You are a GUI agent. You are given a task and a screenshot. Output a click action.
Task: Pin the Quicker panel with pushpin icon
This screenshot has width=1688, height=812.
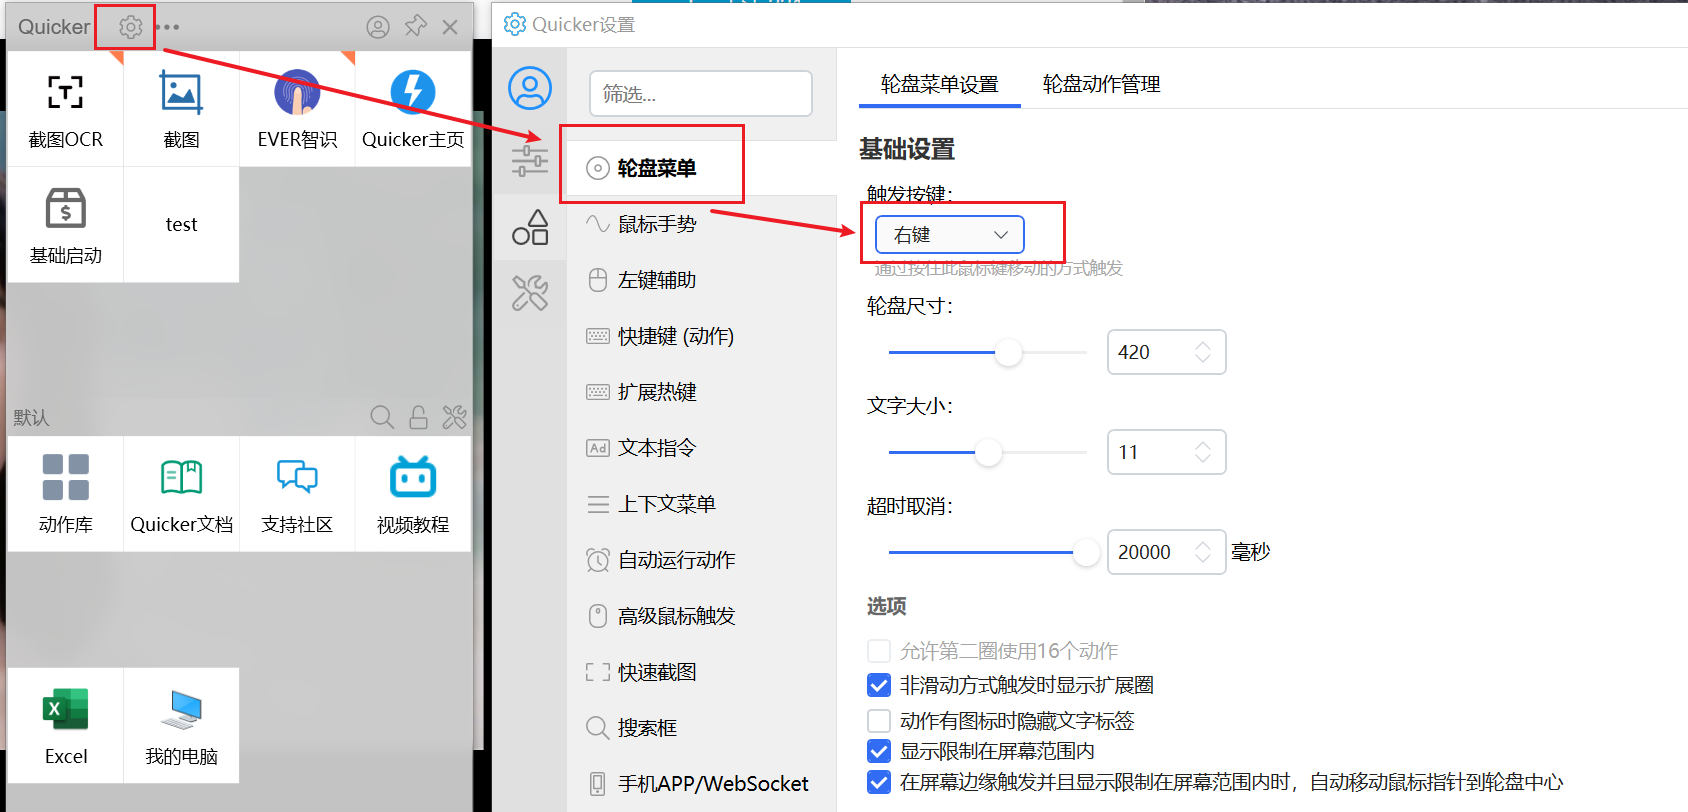pos(415,27)
